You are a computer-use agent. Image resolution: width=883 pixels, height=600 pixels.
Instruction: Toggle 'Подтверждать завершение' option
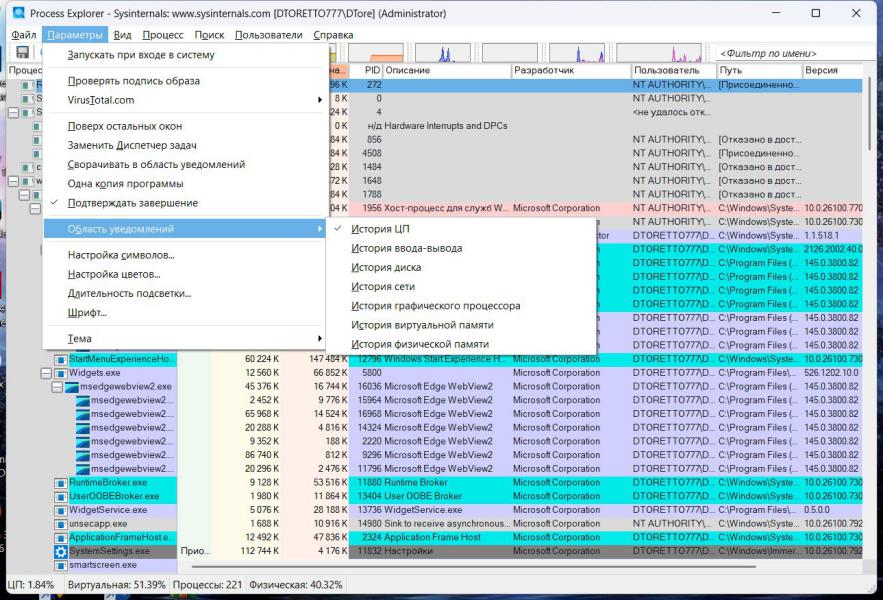click(x=132, y=203)
